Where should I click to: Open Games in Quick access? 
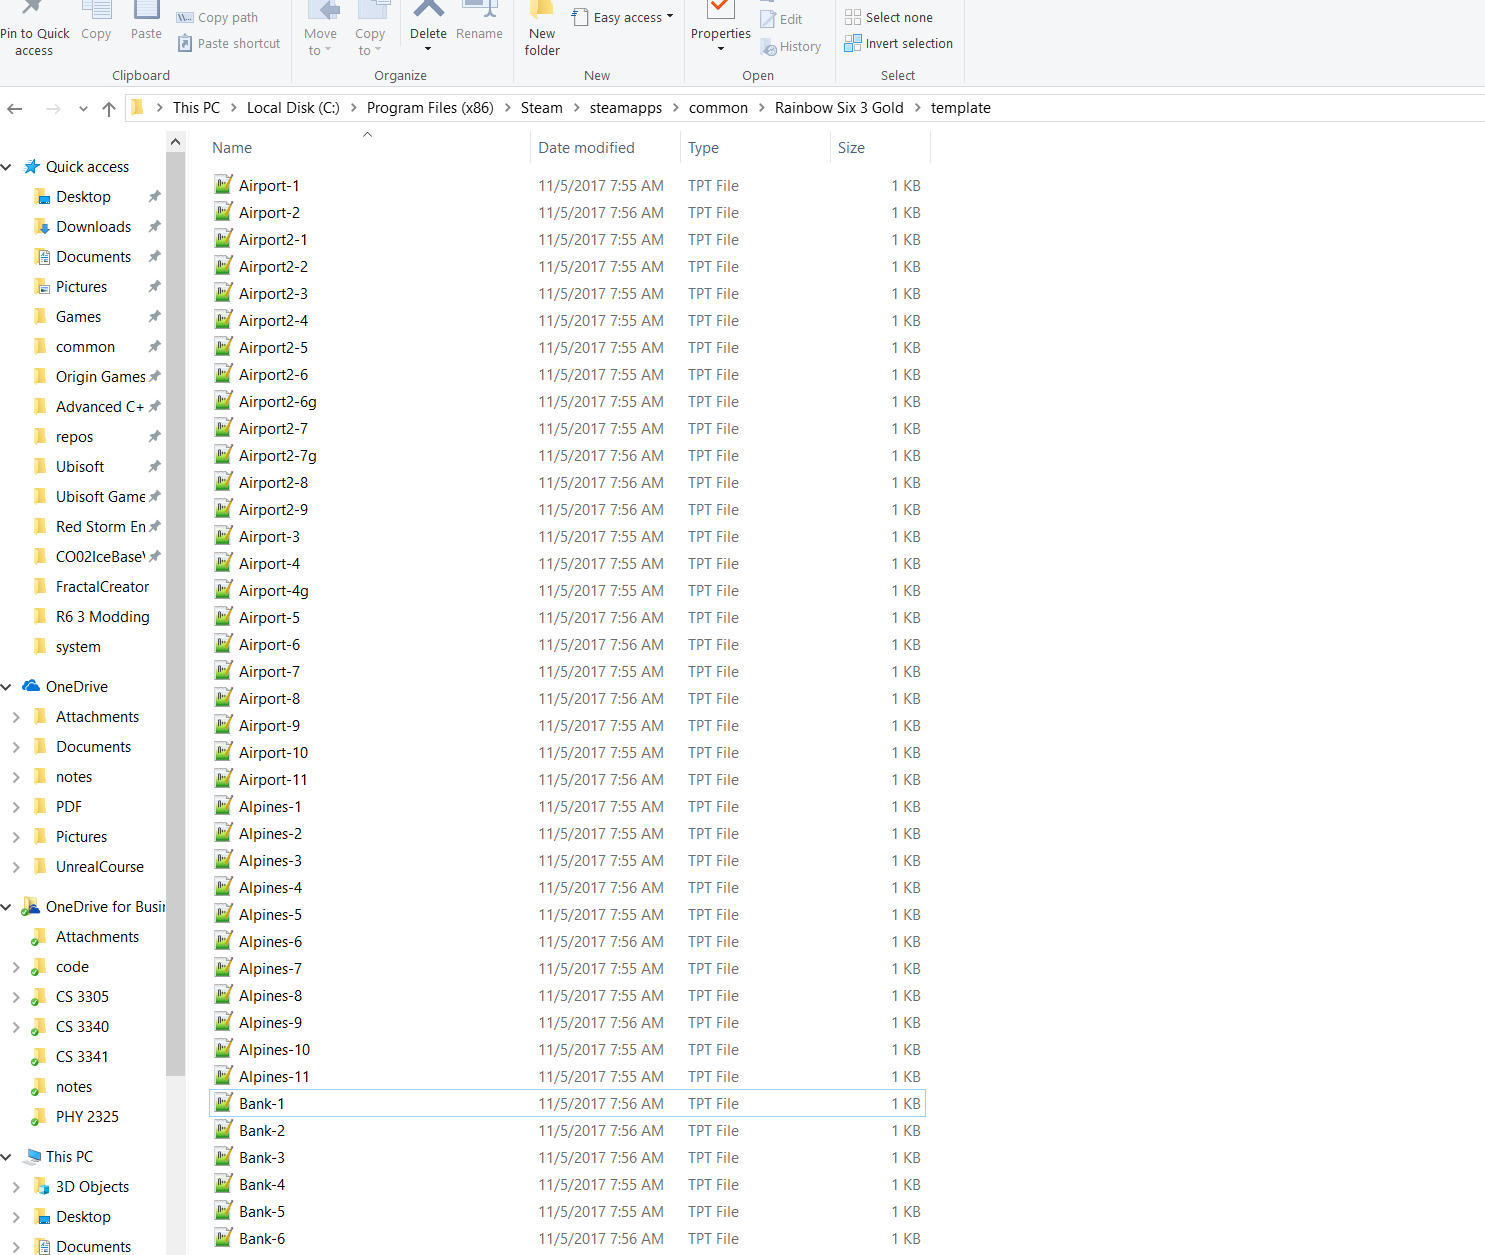click(x=78, y=317)
